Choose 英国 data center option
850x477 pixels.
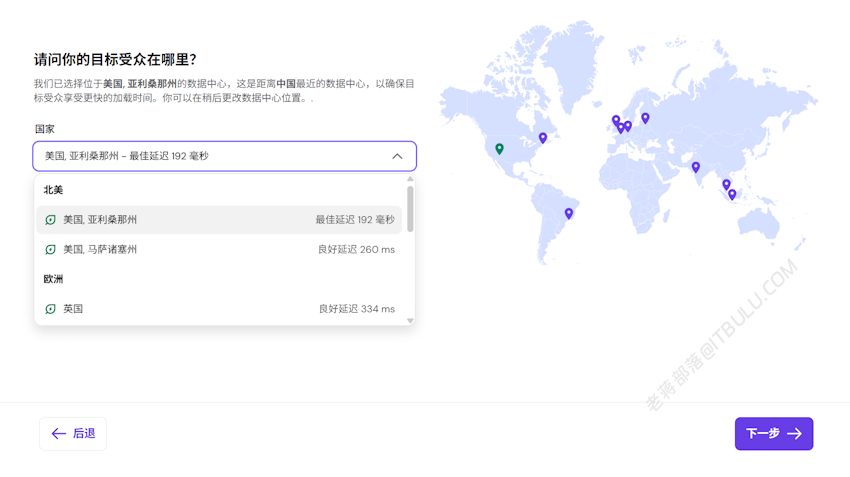tap(219, 308)
